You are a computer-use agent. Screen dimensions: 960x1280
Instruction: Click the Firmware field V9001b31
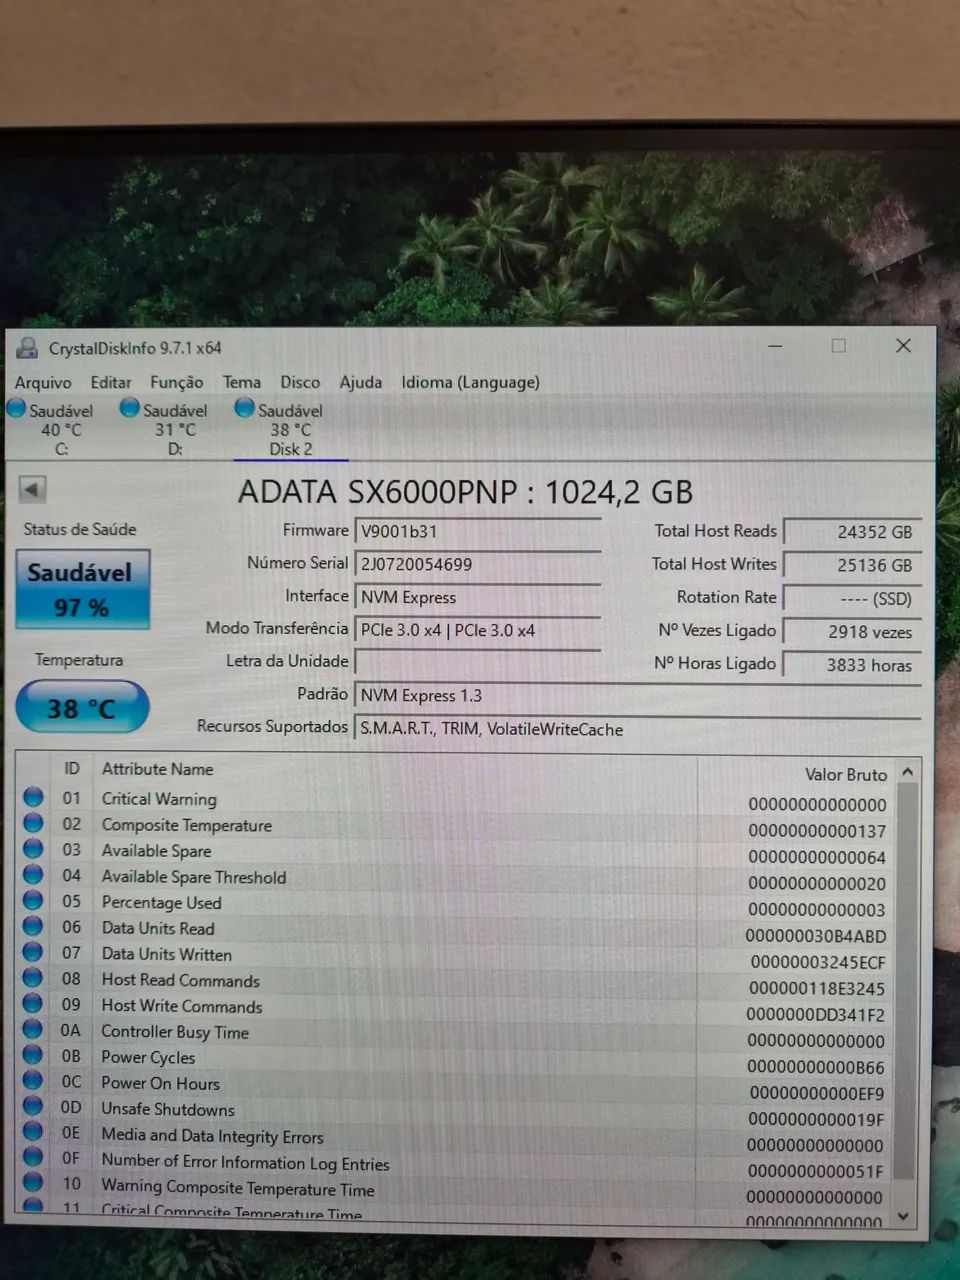click(x=477, y=532)
